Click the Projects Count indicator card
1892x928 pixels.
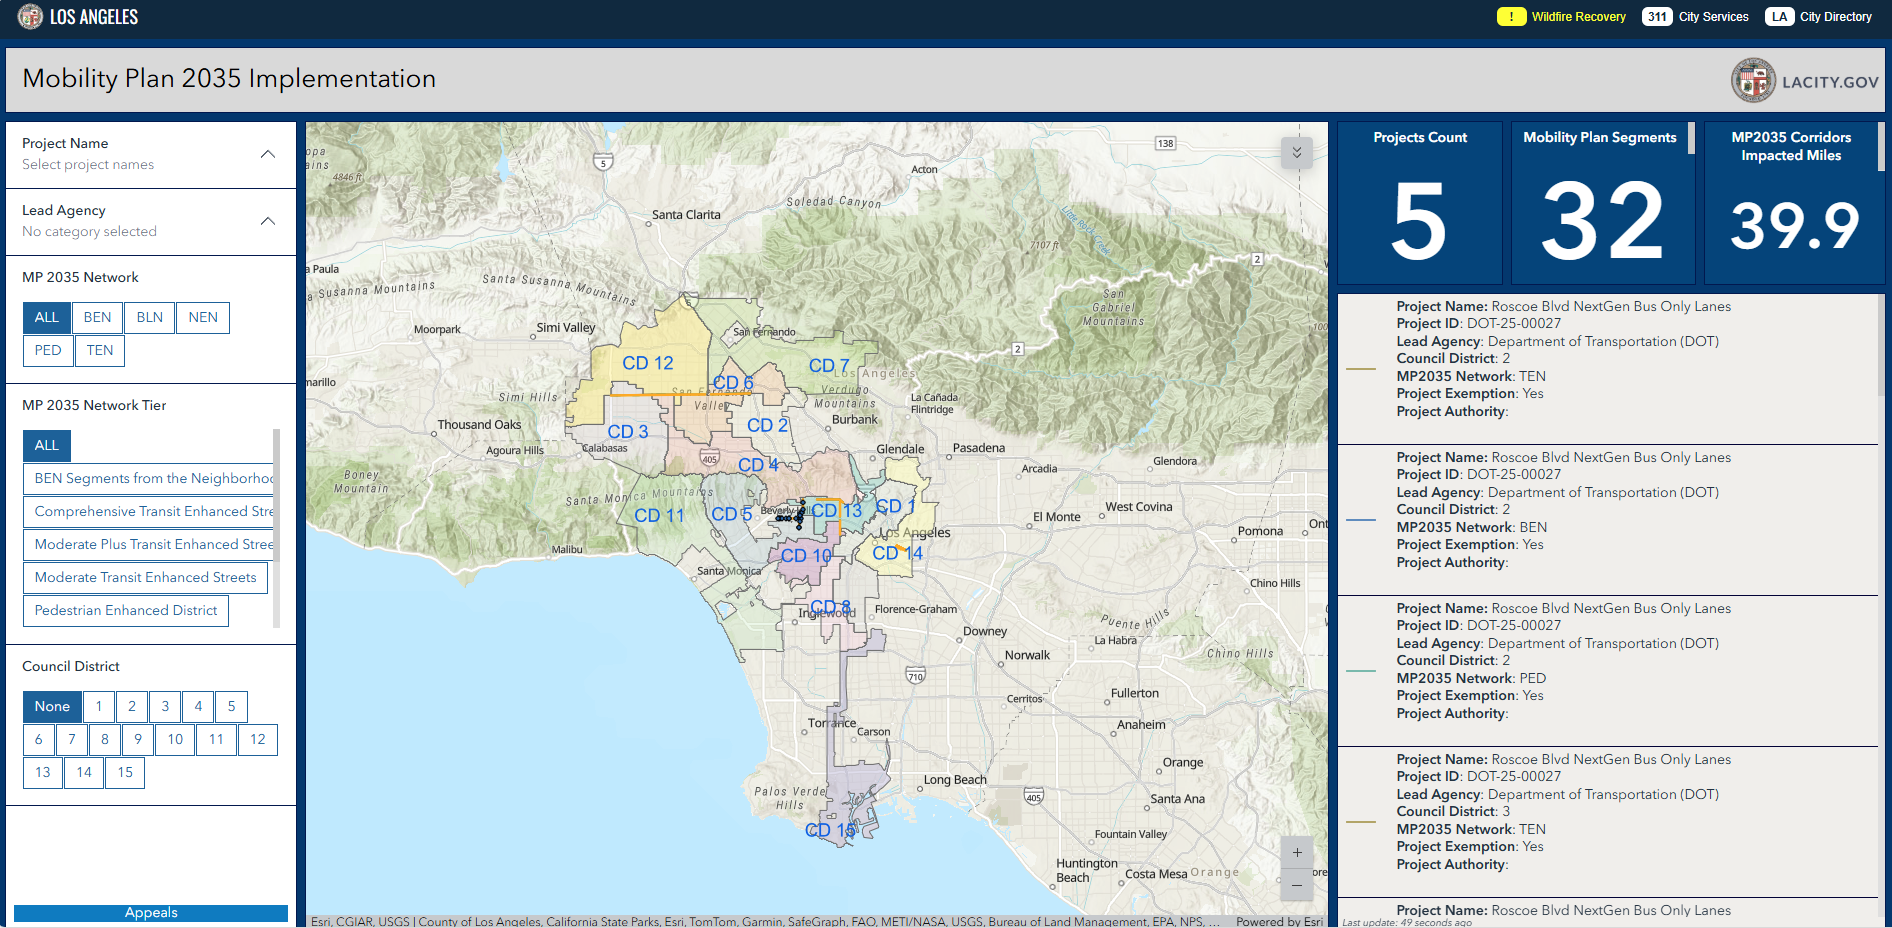(1420, 203)
